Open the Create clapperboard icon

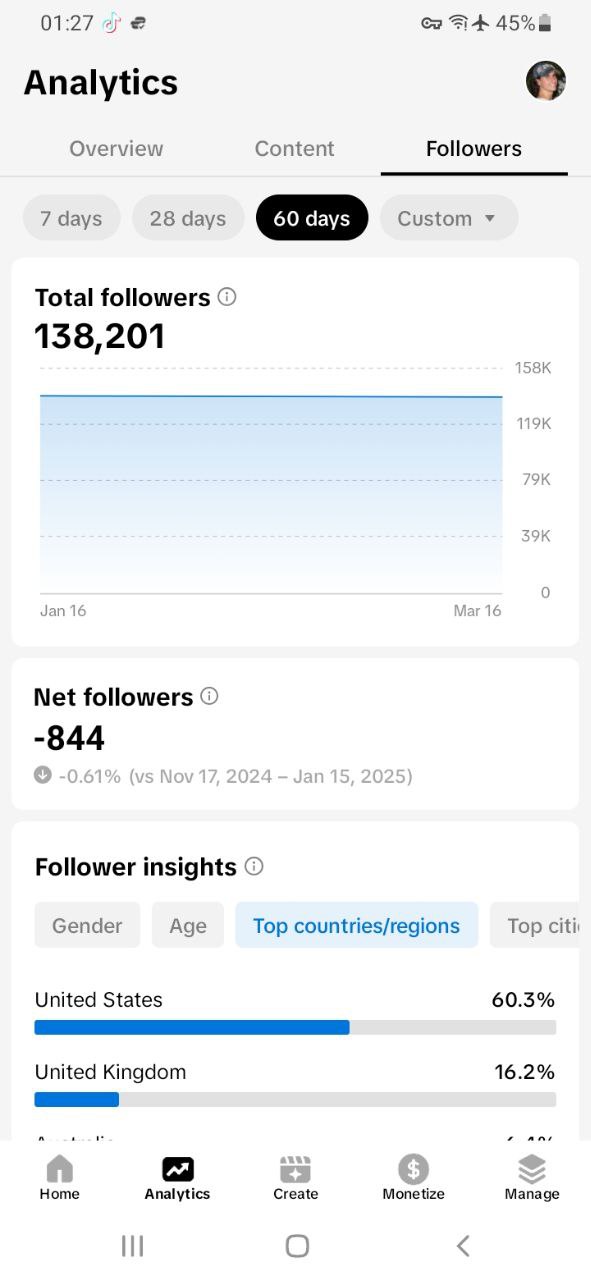(x=296, y=1168)
